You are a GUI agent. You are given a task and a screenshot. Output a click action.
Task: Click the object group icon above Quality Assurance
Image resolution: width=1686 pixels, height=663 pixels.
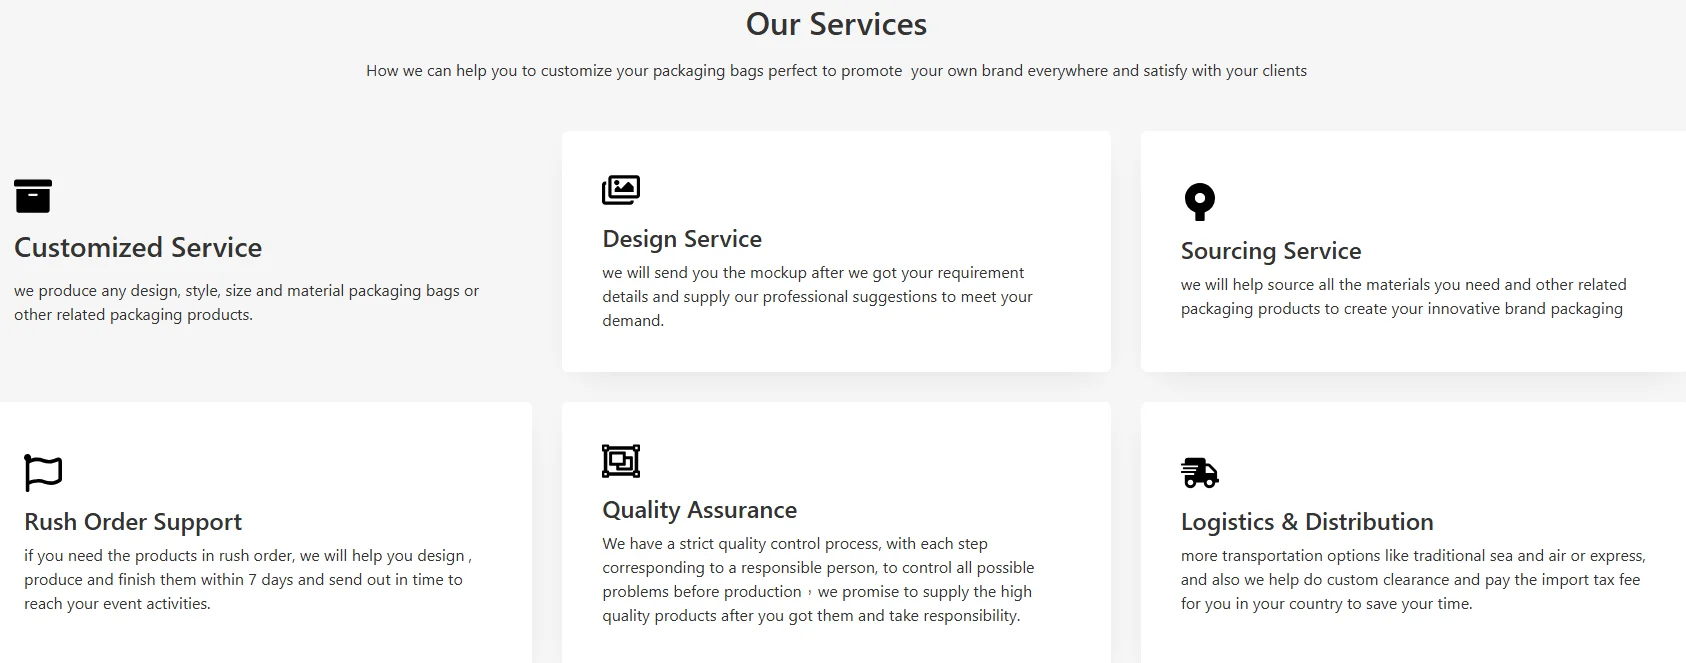(621, 461)
